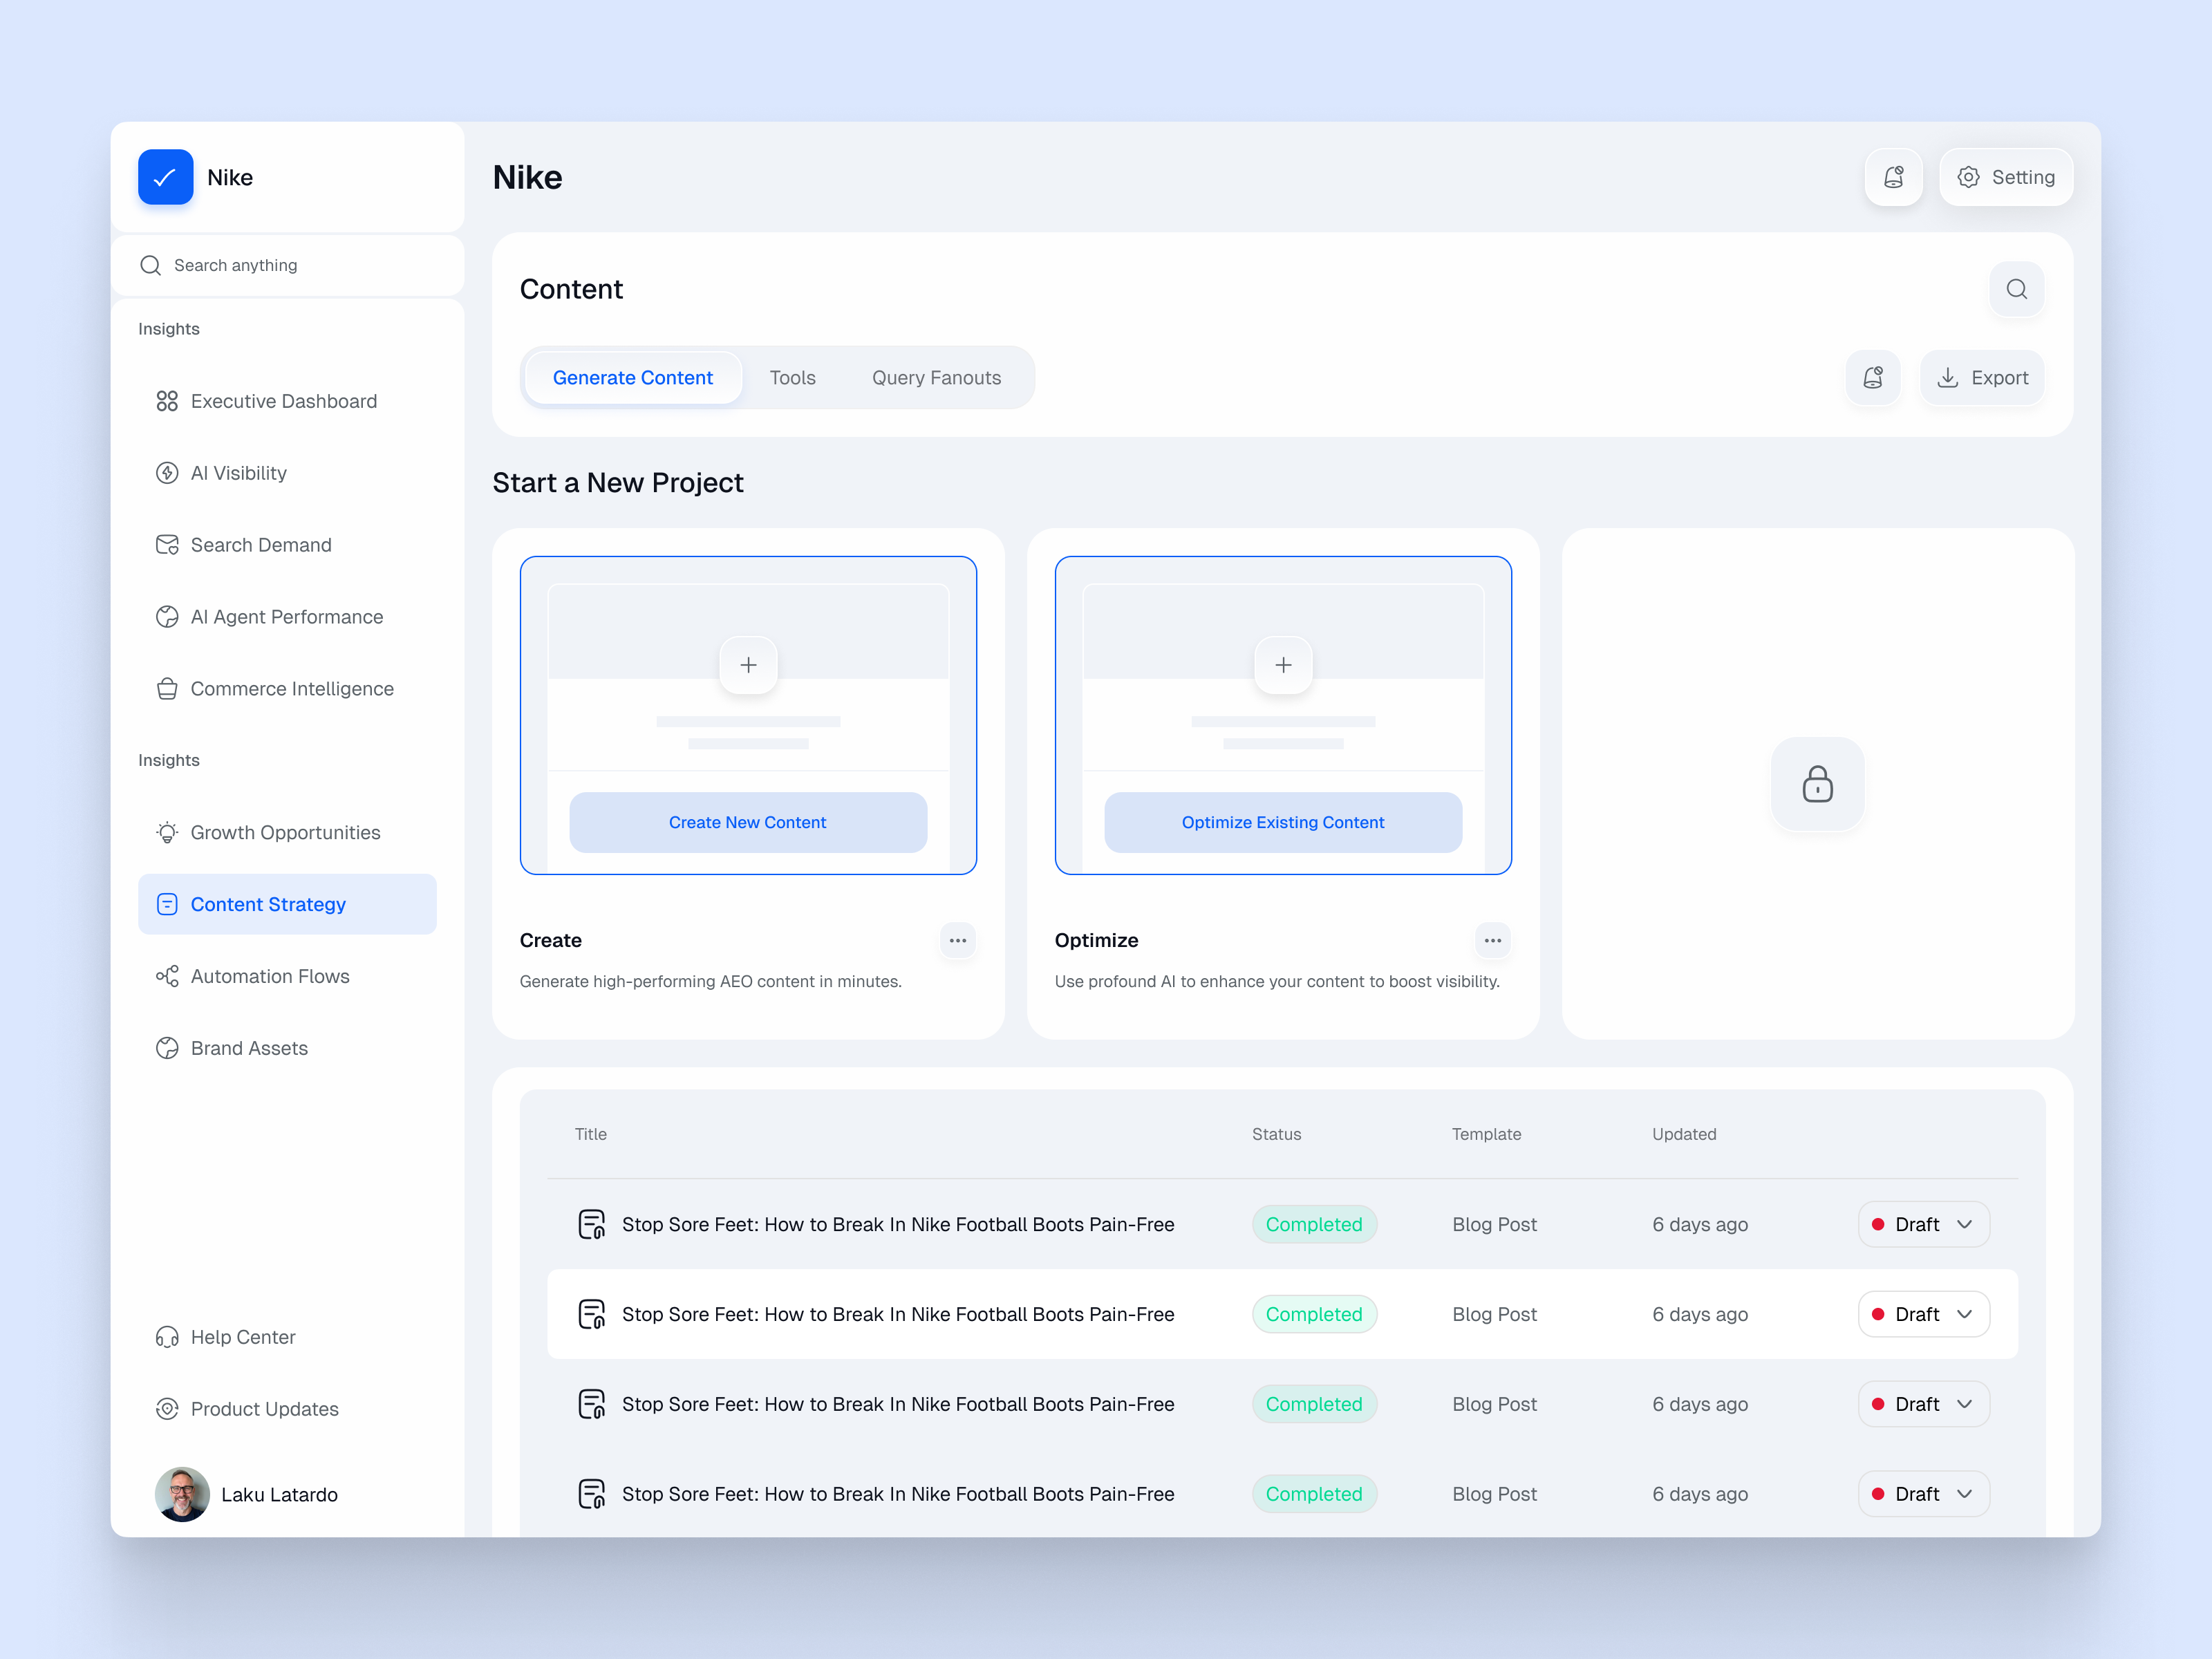The height and width of the screenshot is (1659, 2212).
Task: Click the Executive Dashboard sidebar icon
Action: pos(167,401)
